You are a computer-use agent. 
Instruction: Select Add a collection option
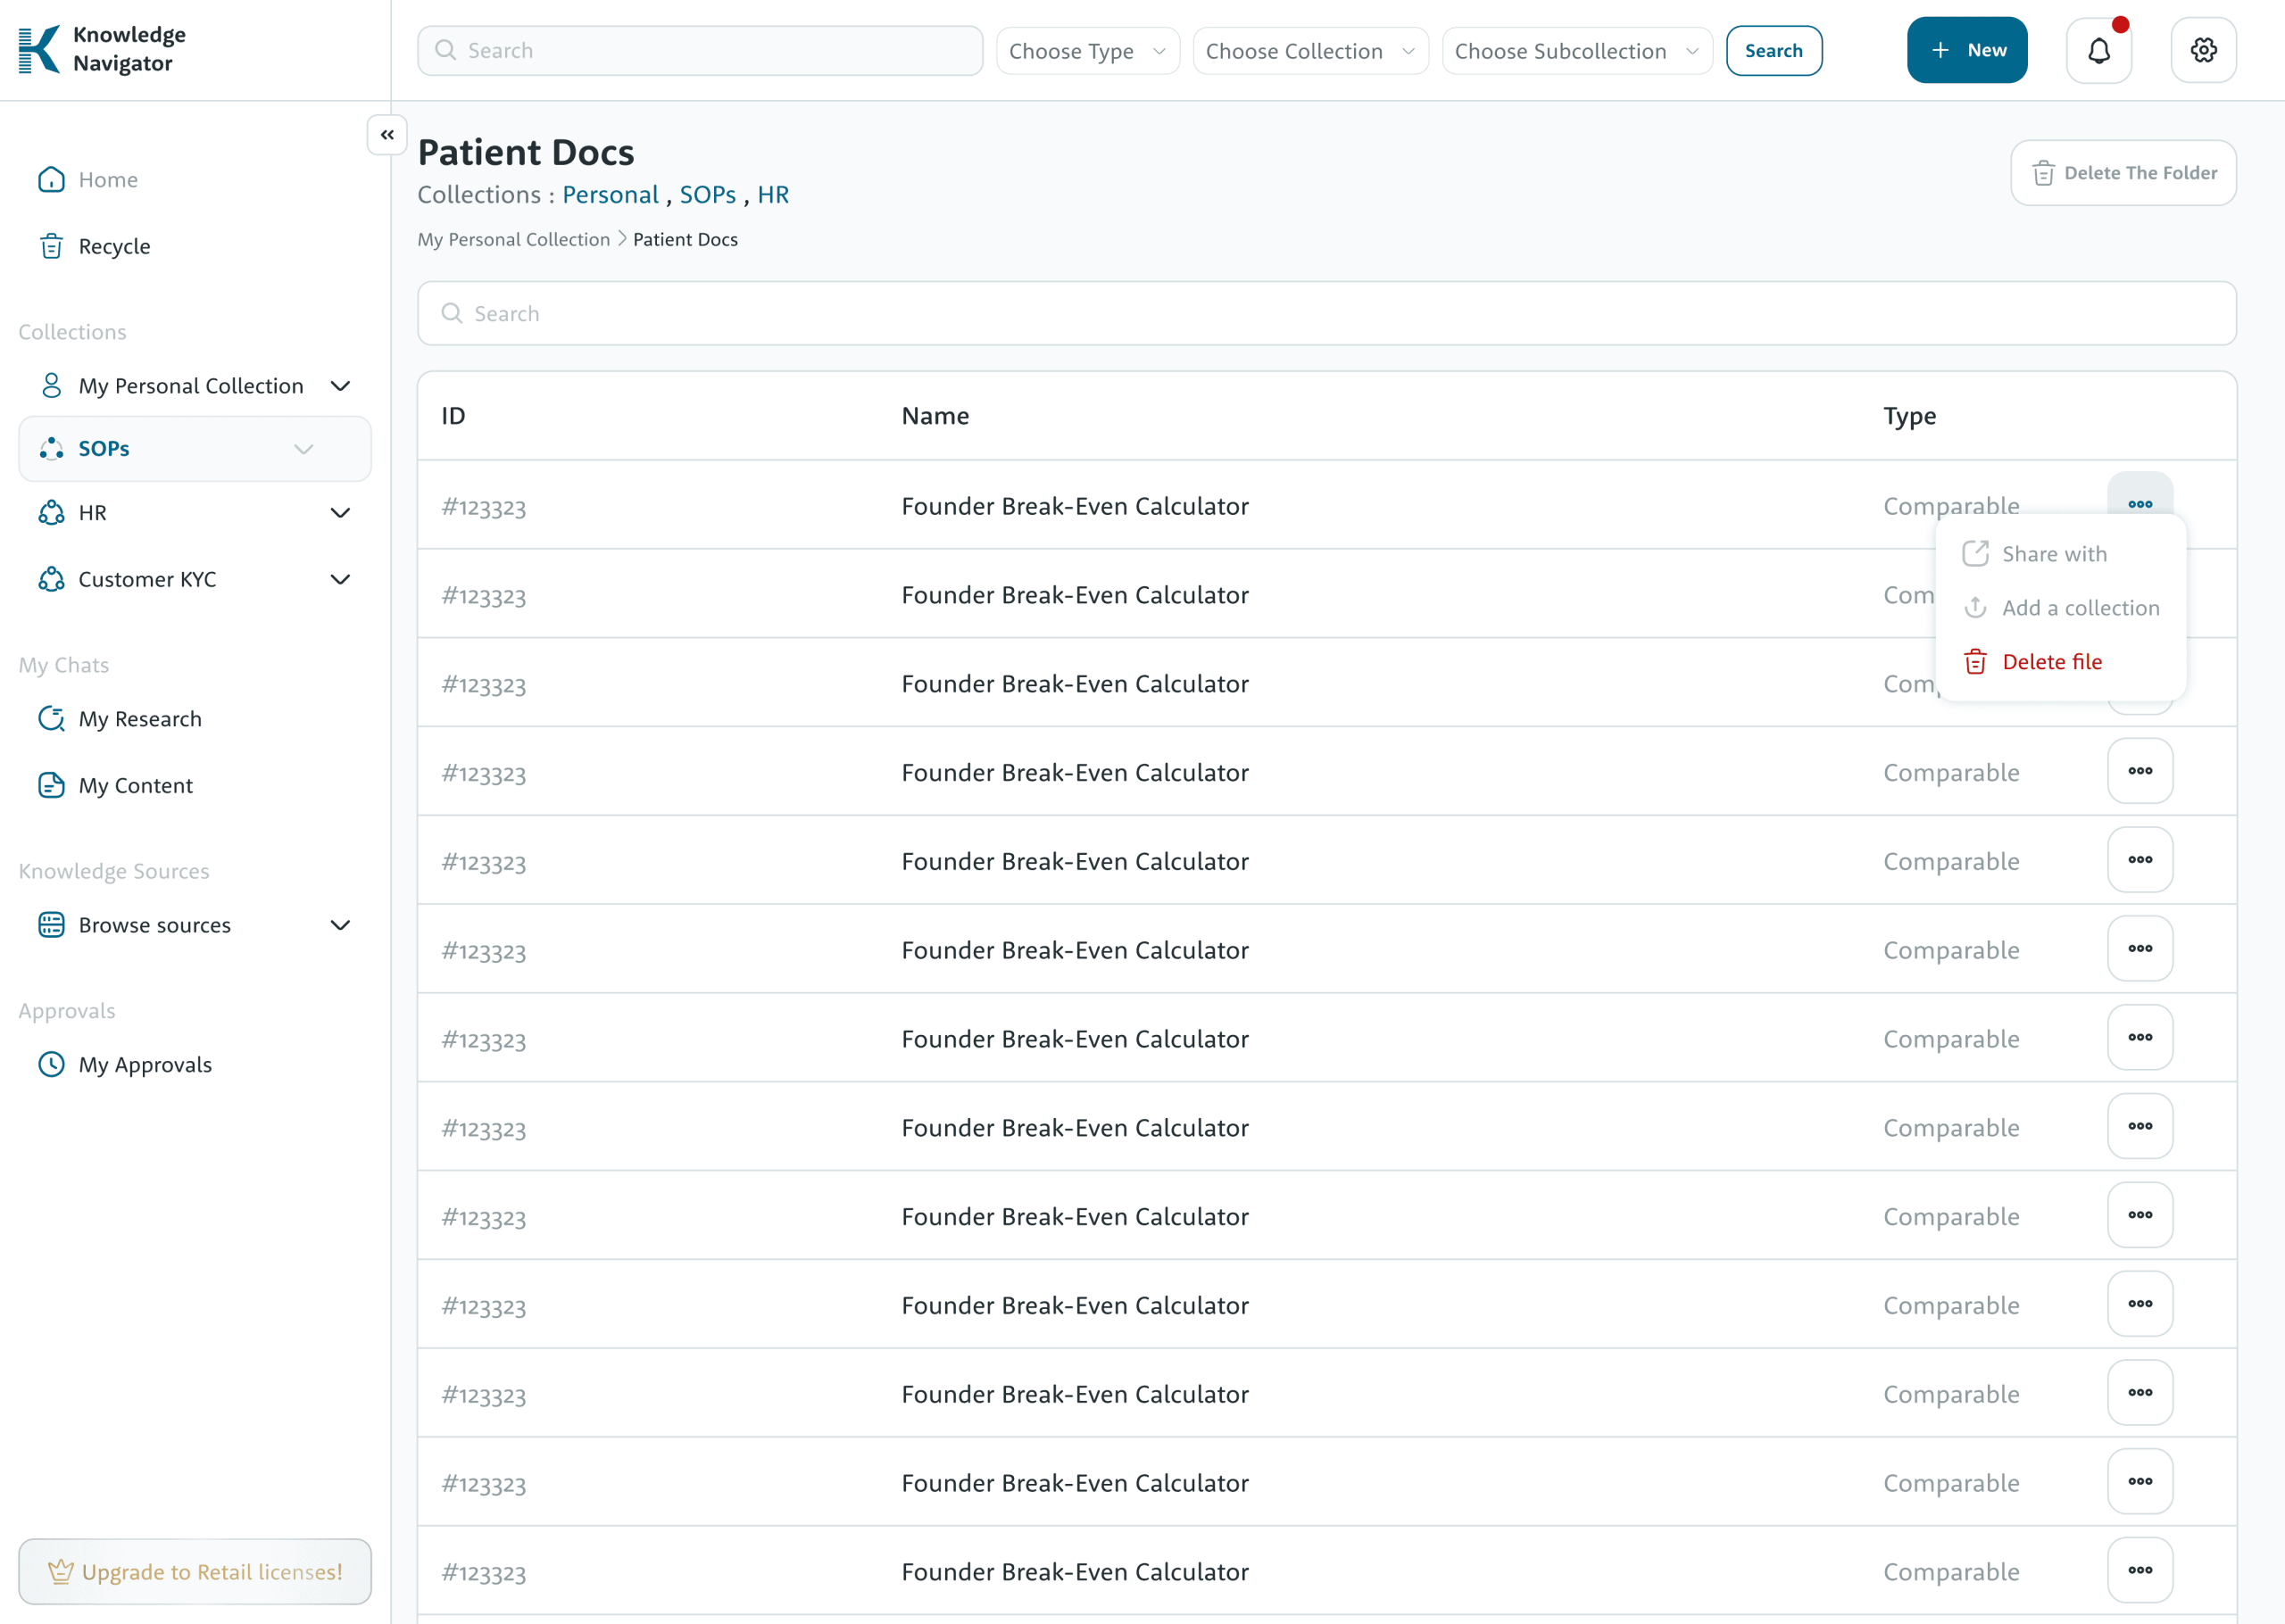[x=2079, y=608]
